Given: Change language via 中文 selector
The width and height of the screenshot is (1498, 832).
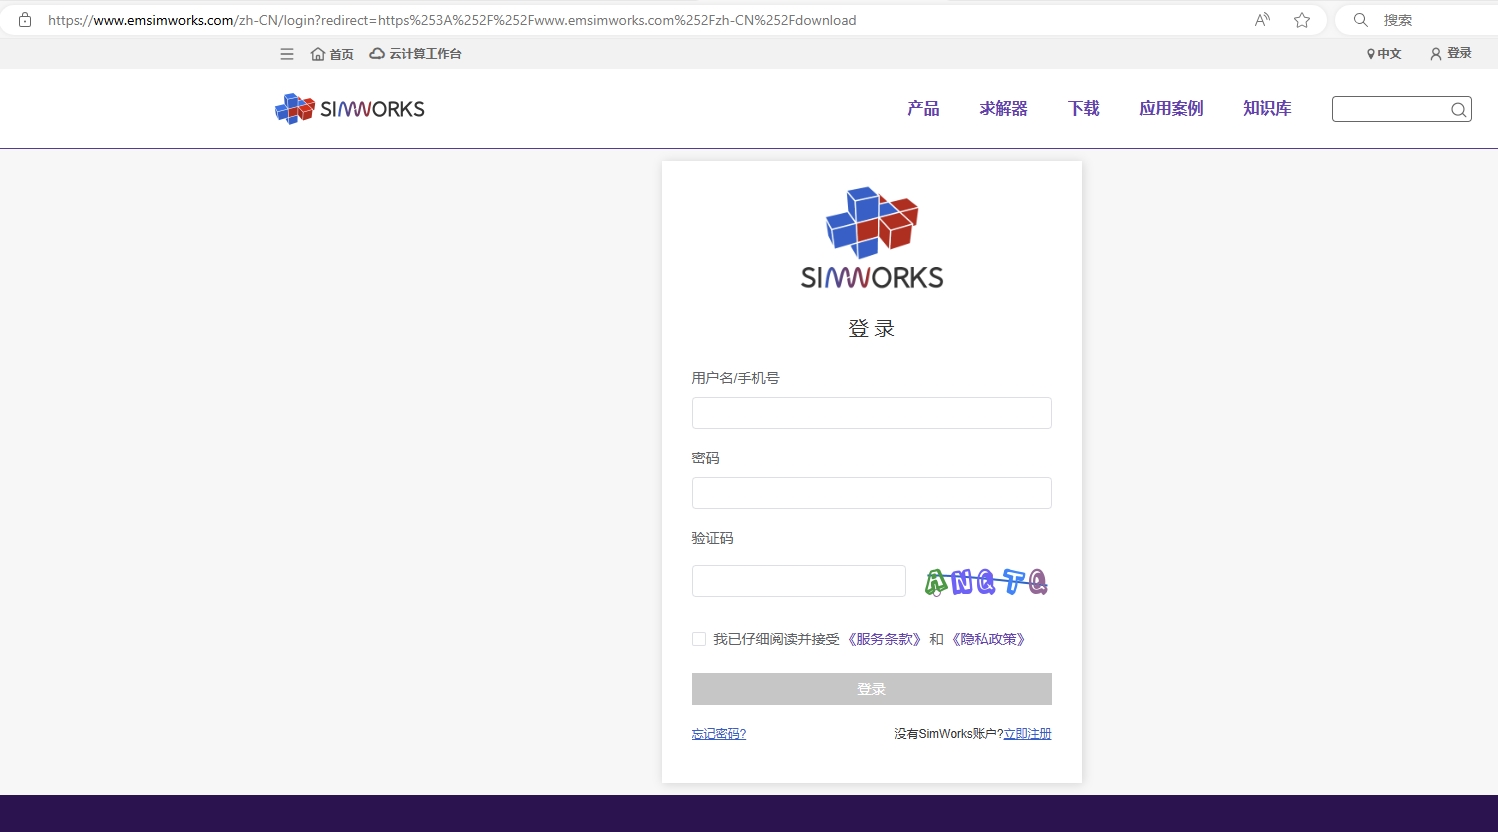Looking at the screenshot, I should tap(1384, 54).
